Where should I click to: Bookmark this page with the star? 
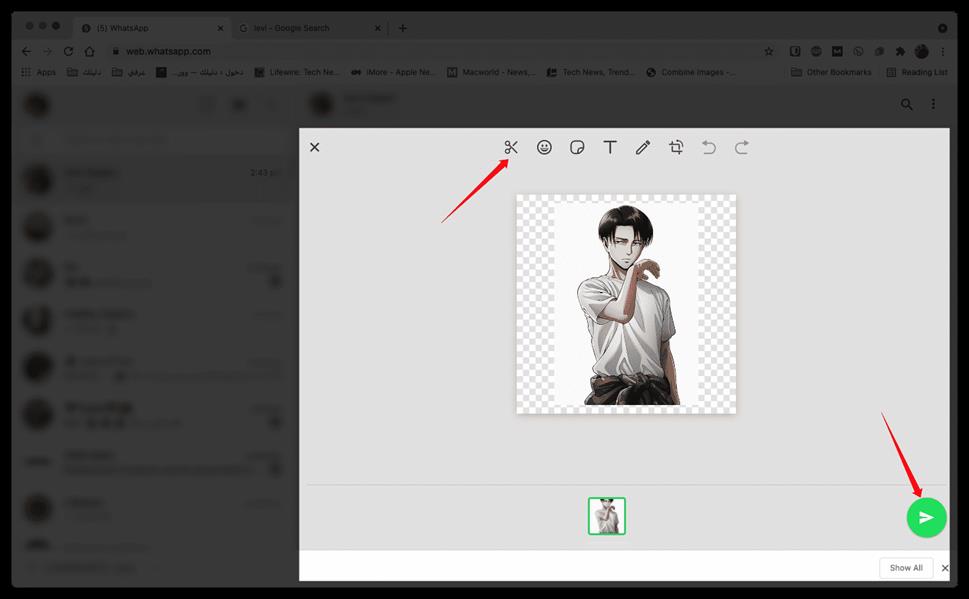coord(768,51)
